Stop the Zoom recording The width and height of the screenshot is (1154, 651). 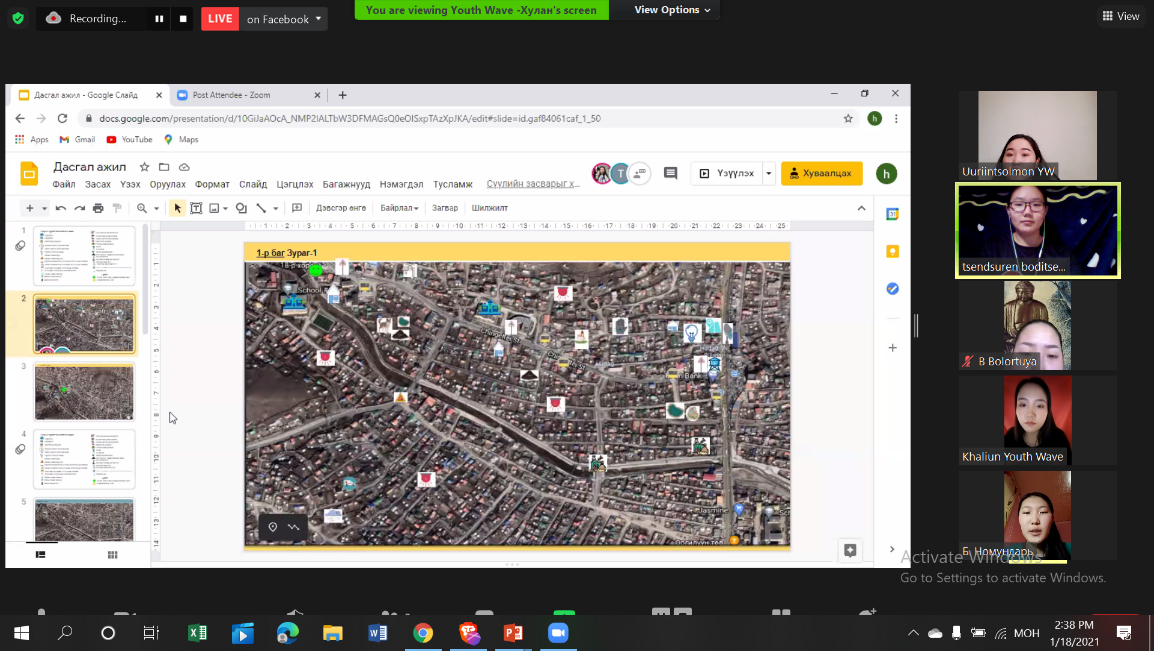pyautogui.click(x=183, y=19)
